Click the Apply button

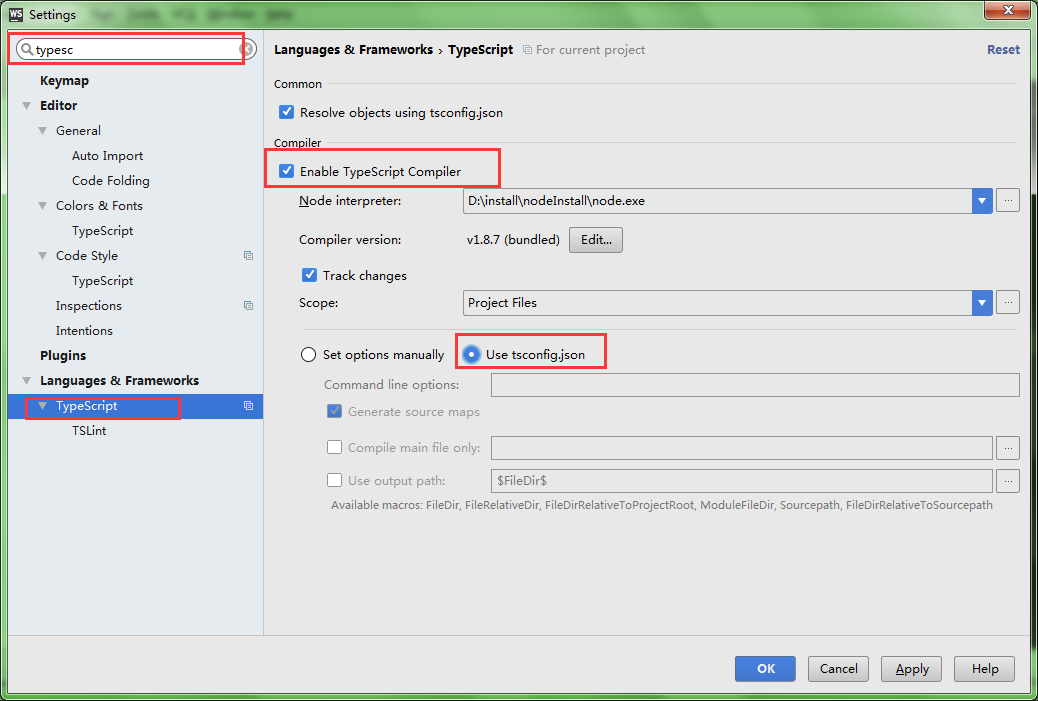pyautogui.click(x=912, y=669)
